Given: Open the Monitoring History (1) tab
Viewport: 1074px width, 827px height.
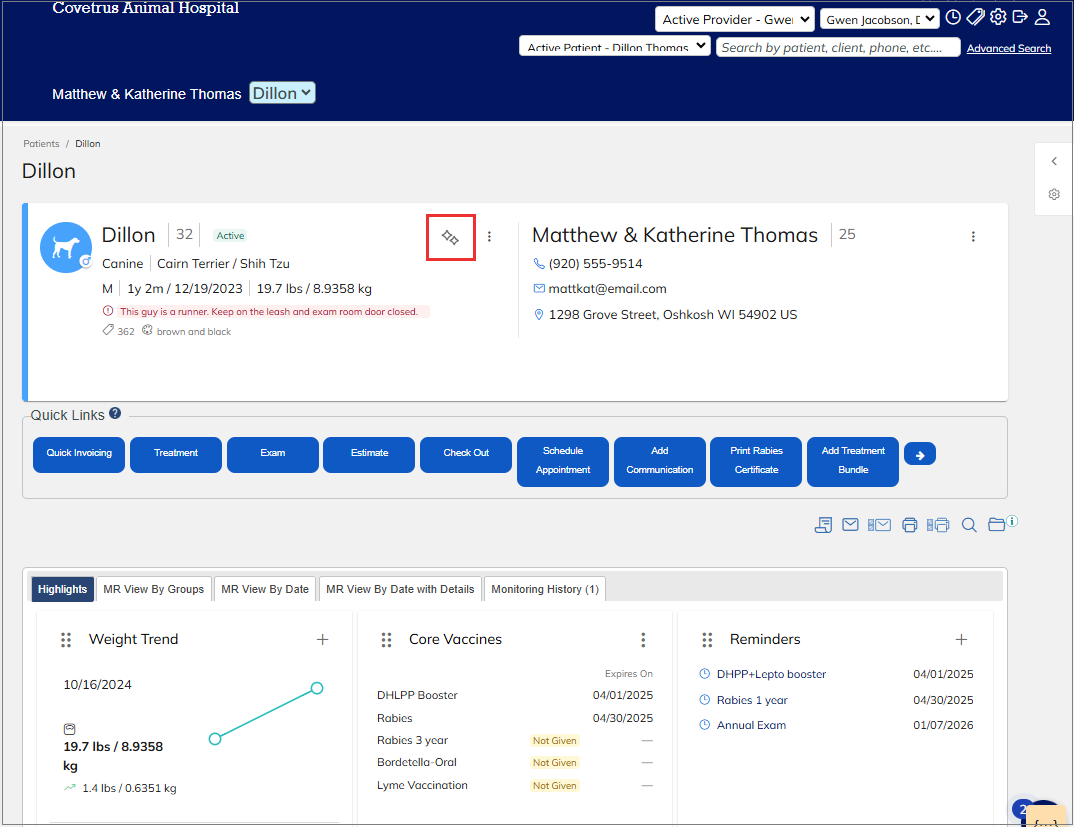Looking at the screenshot, I should coord(545,589).
